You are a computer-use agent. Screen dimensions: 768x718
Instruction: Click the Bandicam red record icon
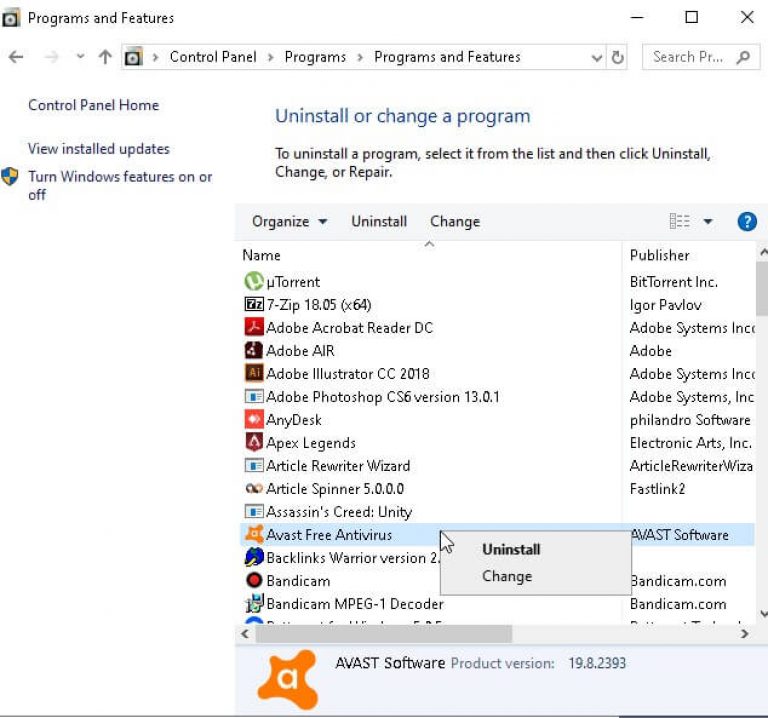[254, 581]
